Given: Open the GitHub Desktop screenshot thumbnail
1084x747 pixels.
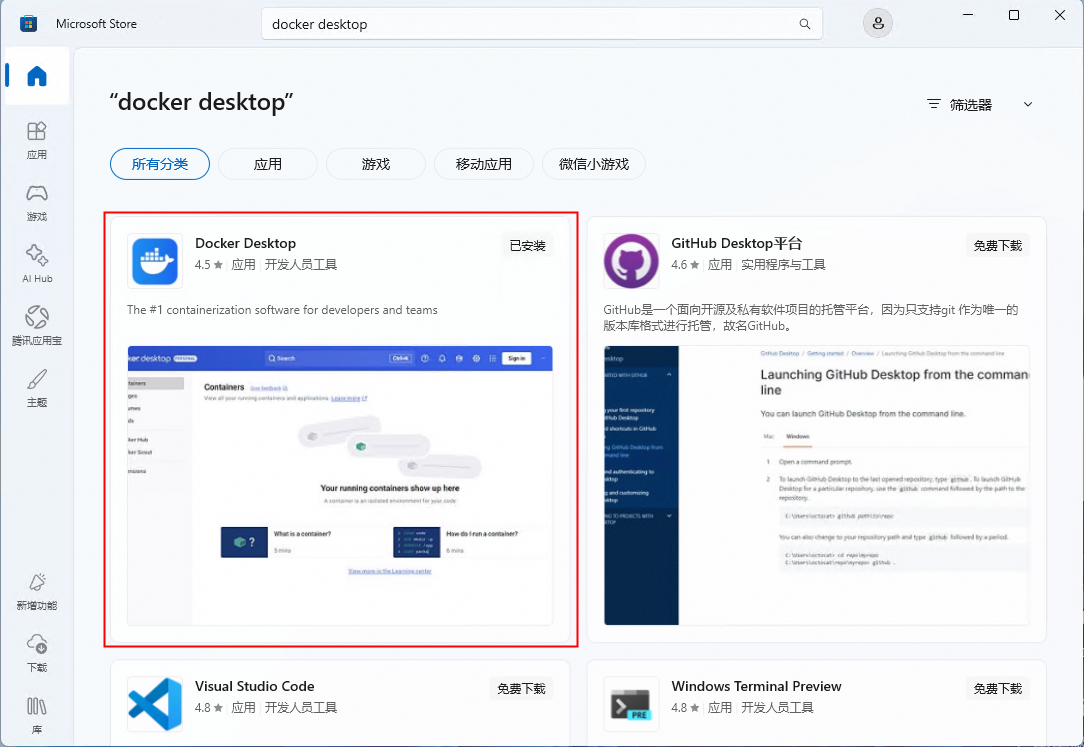Looking at the screenshot, I should (816, 485).
